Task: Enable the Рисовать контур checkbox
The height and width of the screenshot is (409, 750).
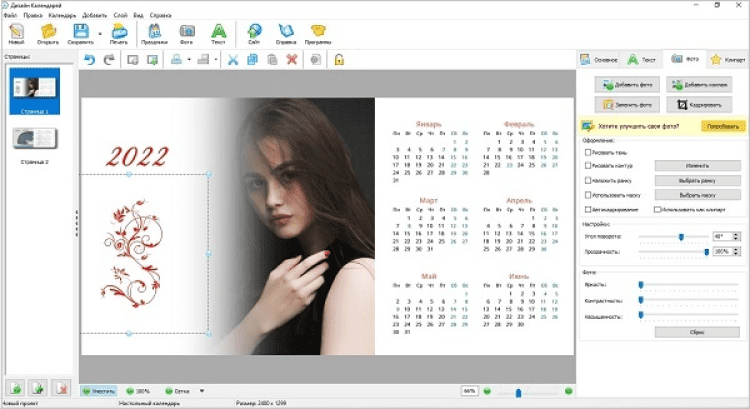Action: [x=588, y=166]
